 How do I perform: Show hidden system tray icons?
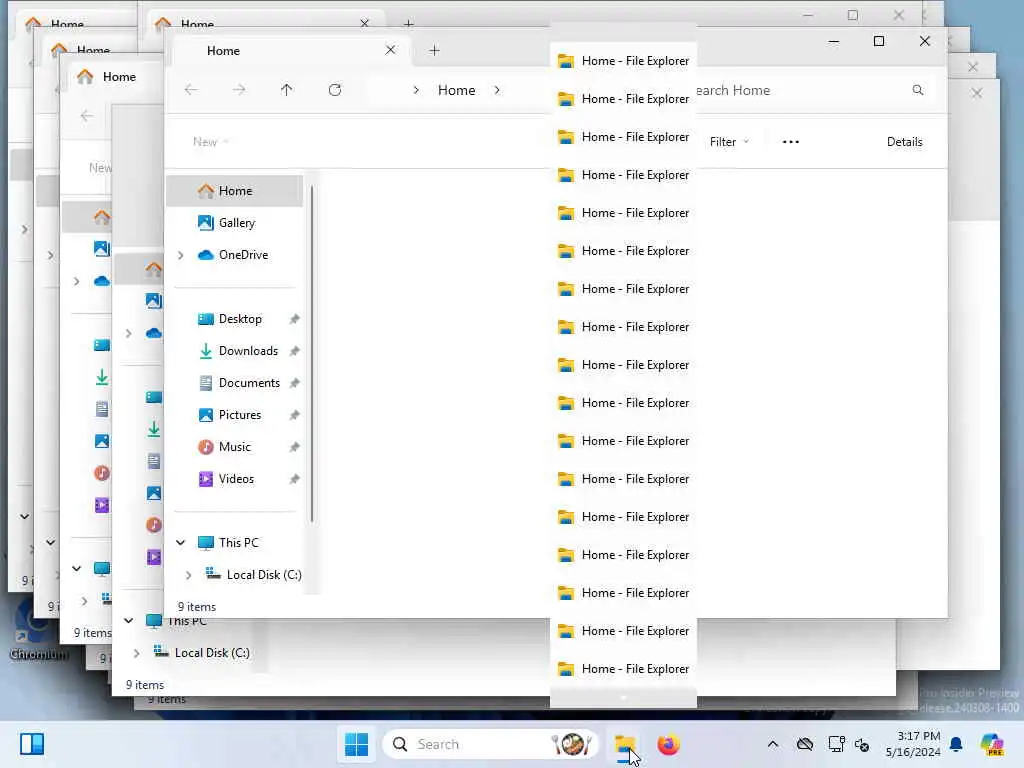click(773, 744)
